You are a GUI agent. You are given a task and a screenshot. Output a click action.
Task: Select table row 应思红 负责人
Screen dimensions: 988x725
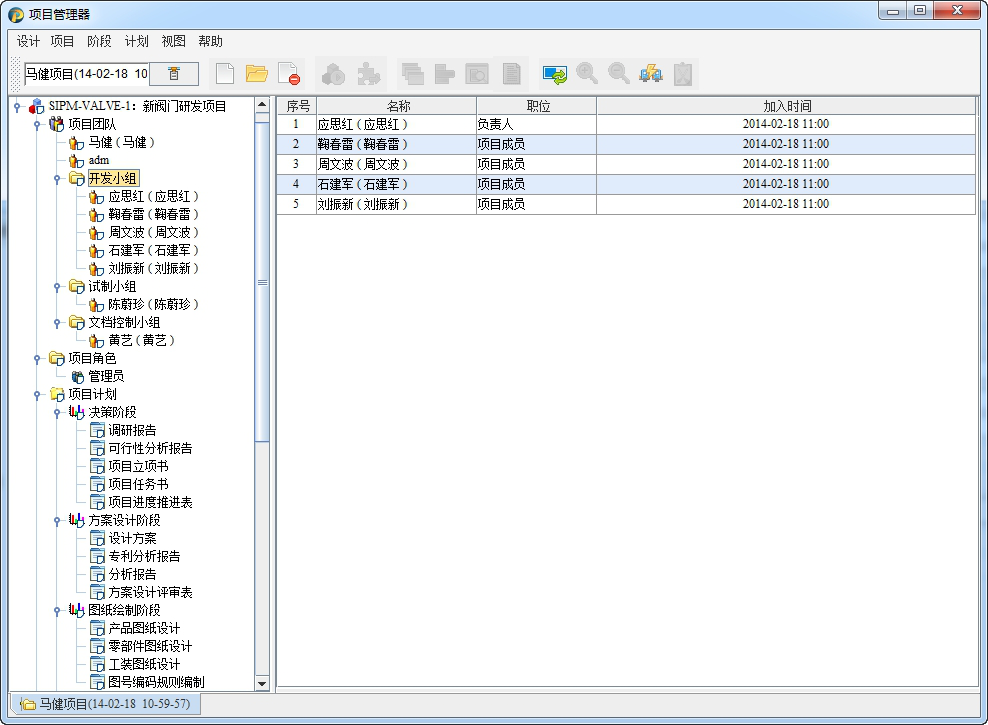[626, 124]
